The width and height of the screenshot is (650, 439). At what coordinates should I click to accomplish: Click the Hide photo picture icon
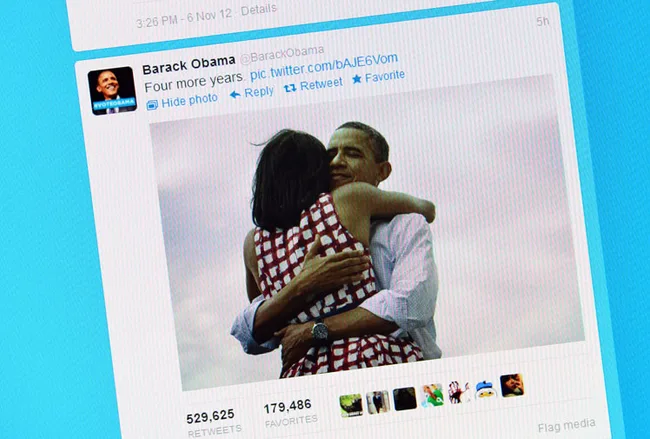pos(152,105)
